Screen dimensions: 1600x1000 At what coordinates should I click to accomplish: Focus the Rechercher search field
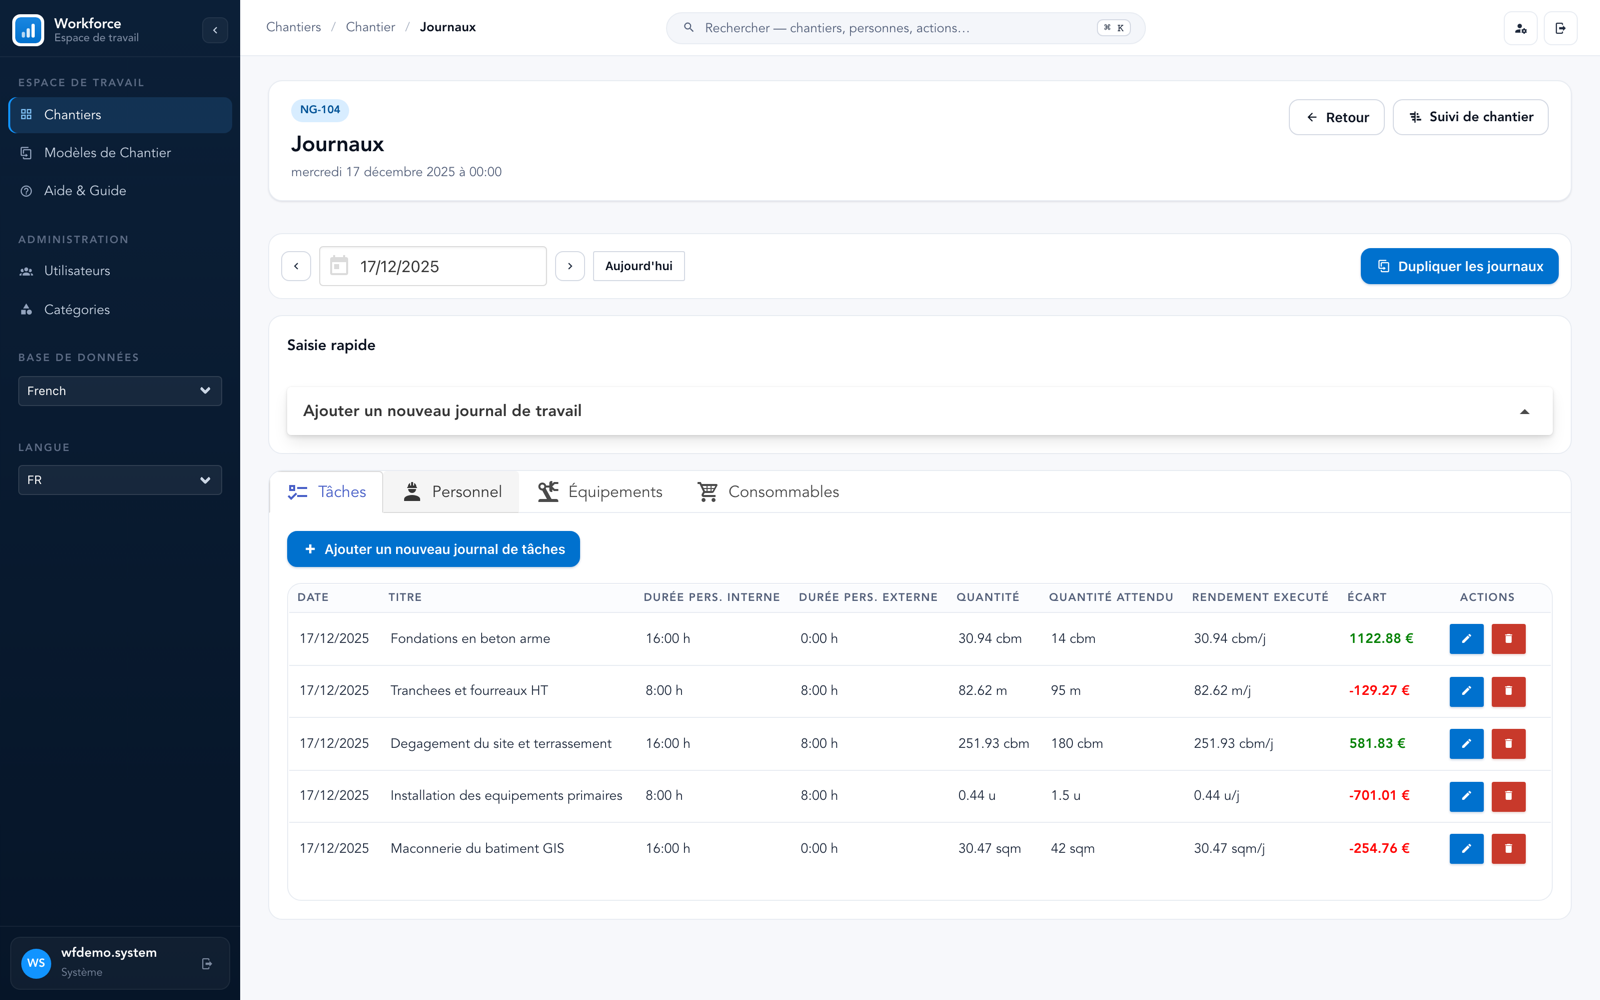click(x=906, y=28)
